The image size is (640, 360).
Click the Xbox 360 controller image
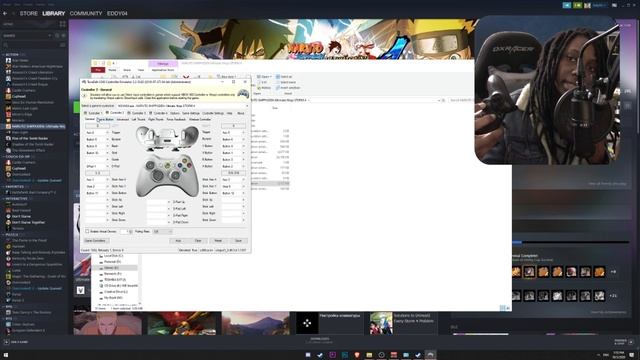click(167, 175)
